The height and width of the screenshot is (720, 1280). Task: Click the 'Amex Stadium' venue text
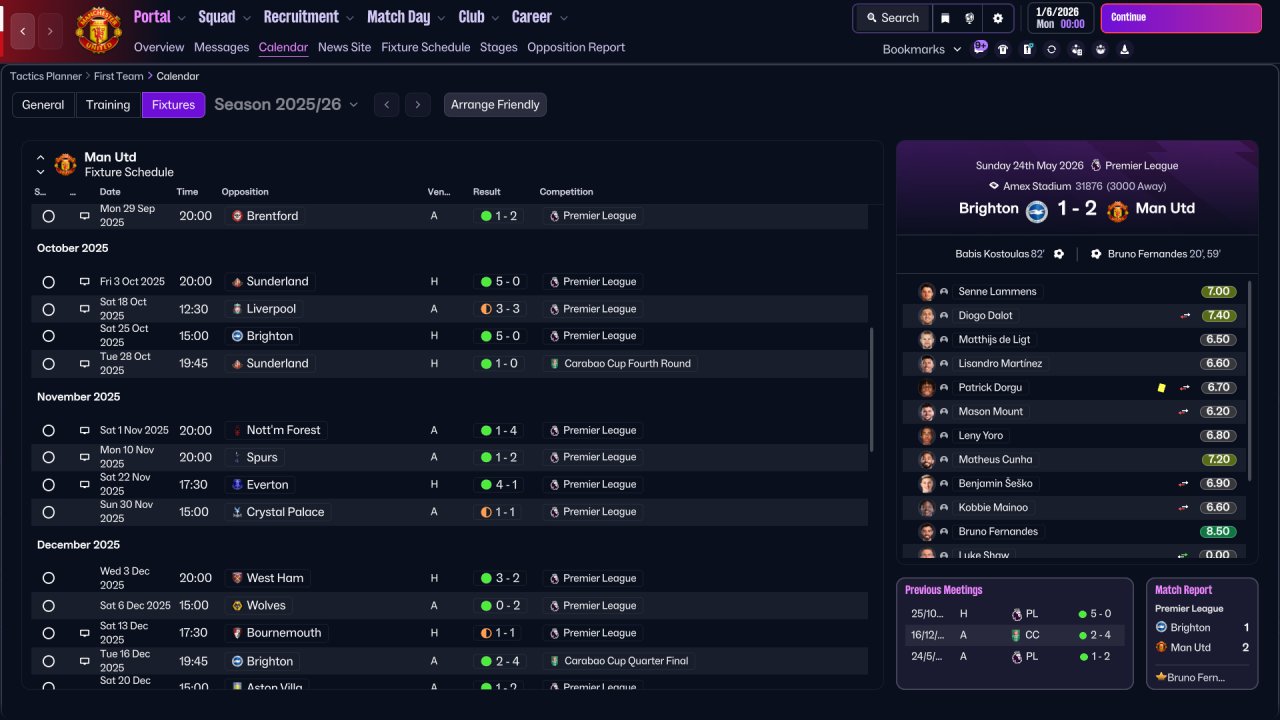[1036, 186]
